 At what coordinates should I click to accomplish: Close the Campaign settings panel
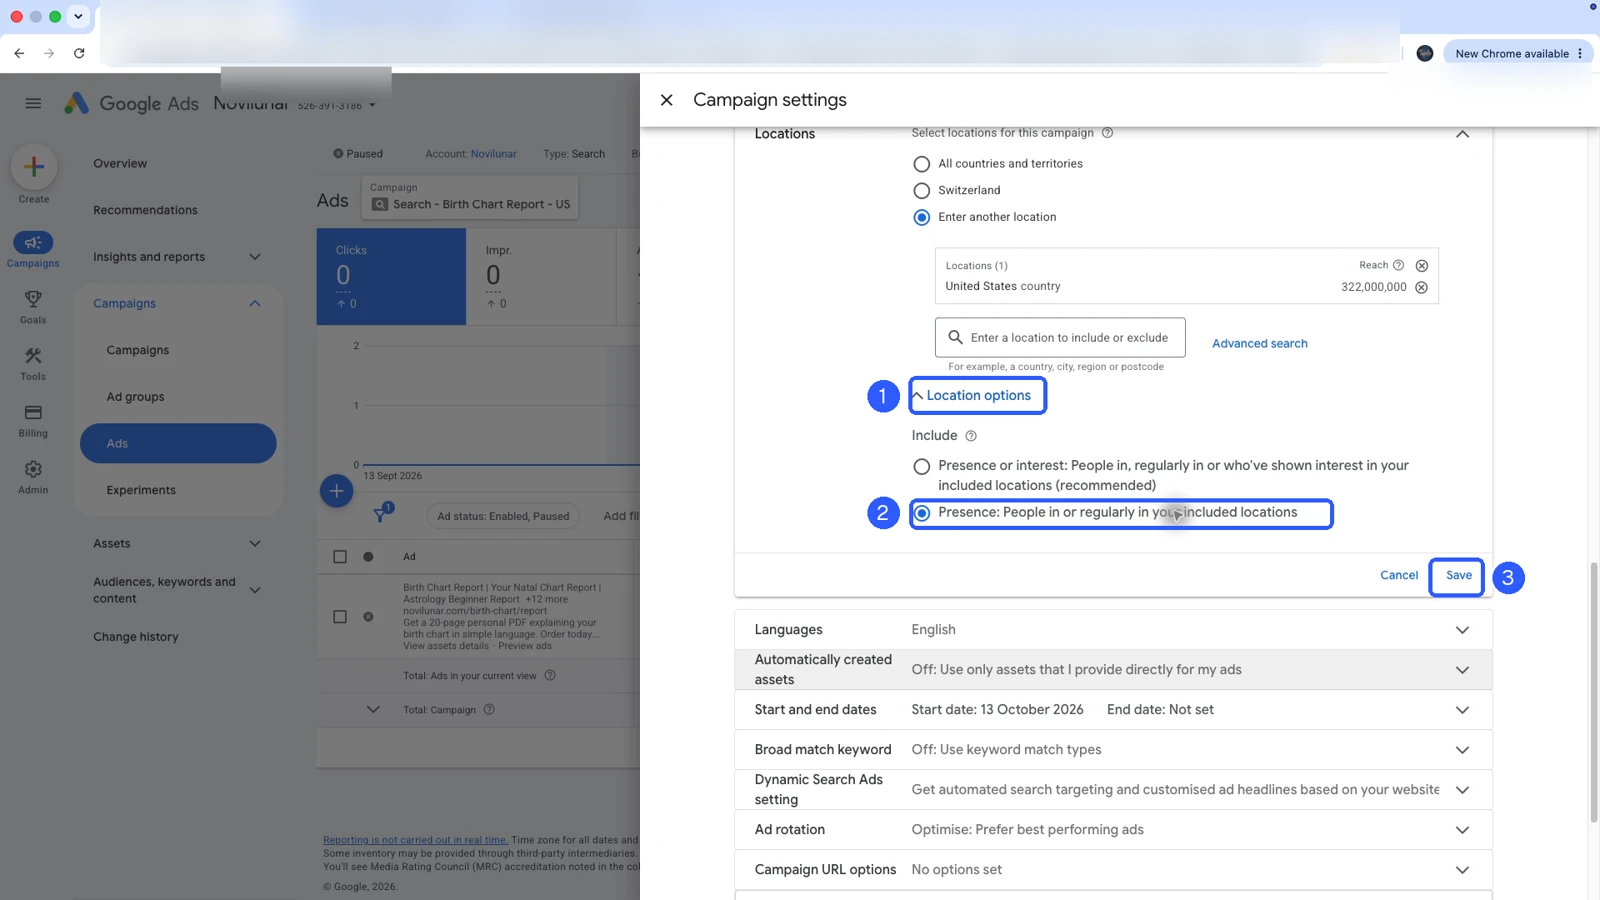(x=666, y=100)
